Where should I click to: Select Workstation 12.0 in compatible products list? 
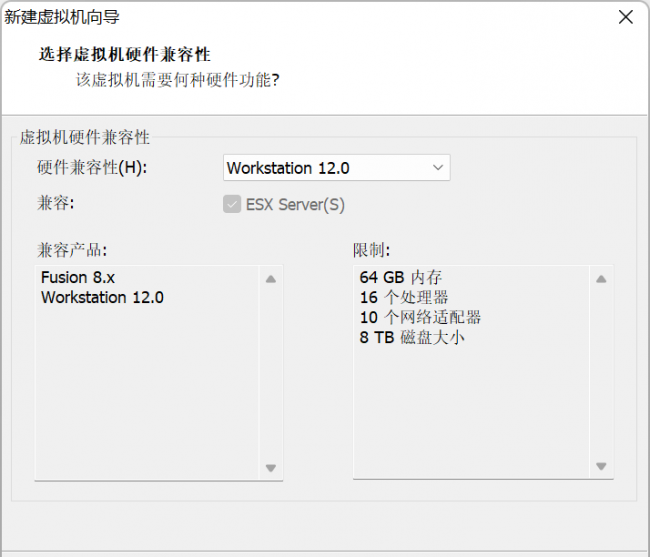click(102, 297)
